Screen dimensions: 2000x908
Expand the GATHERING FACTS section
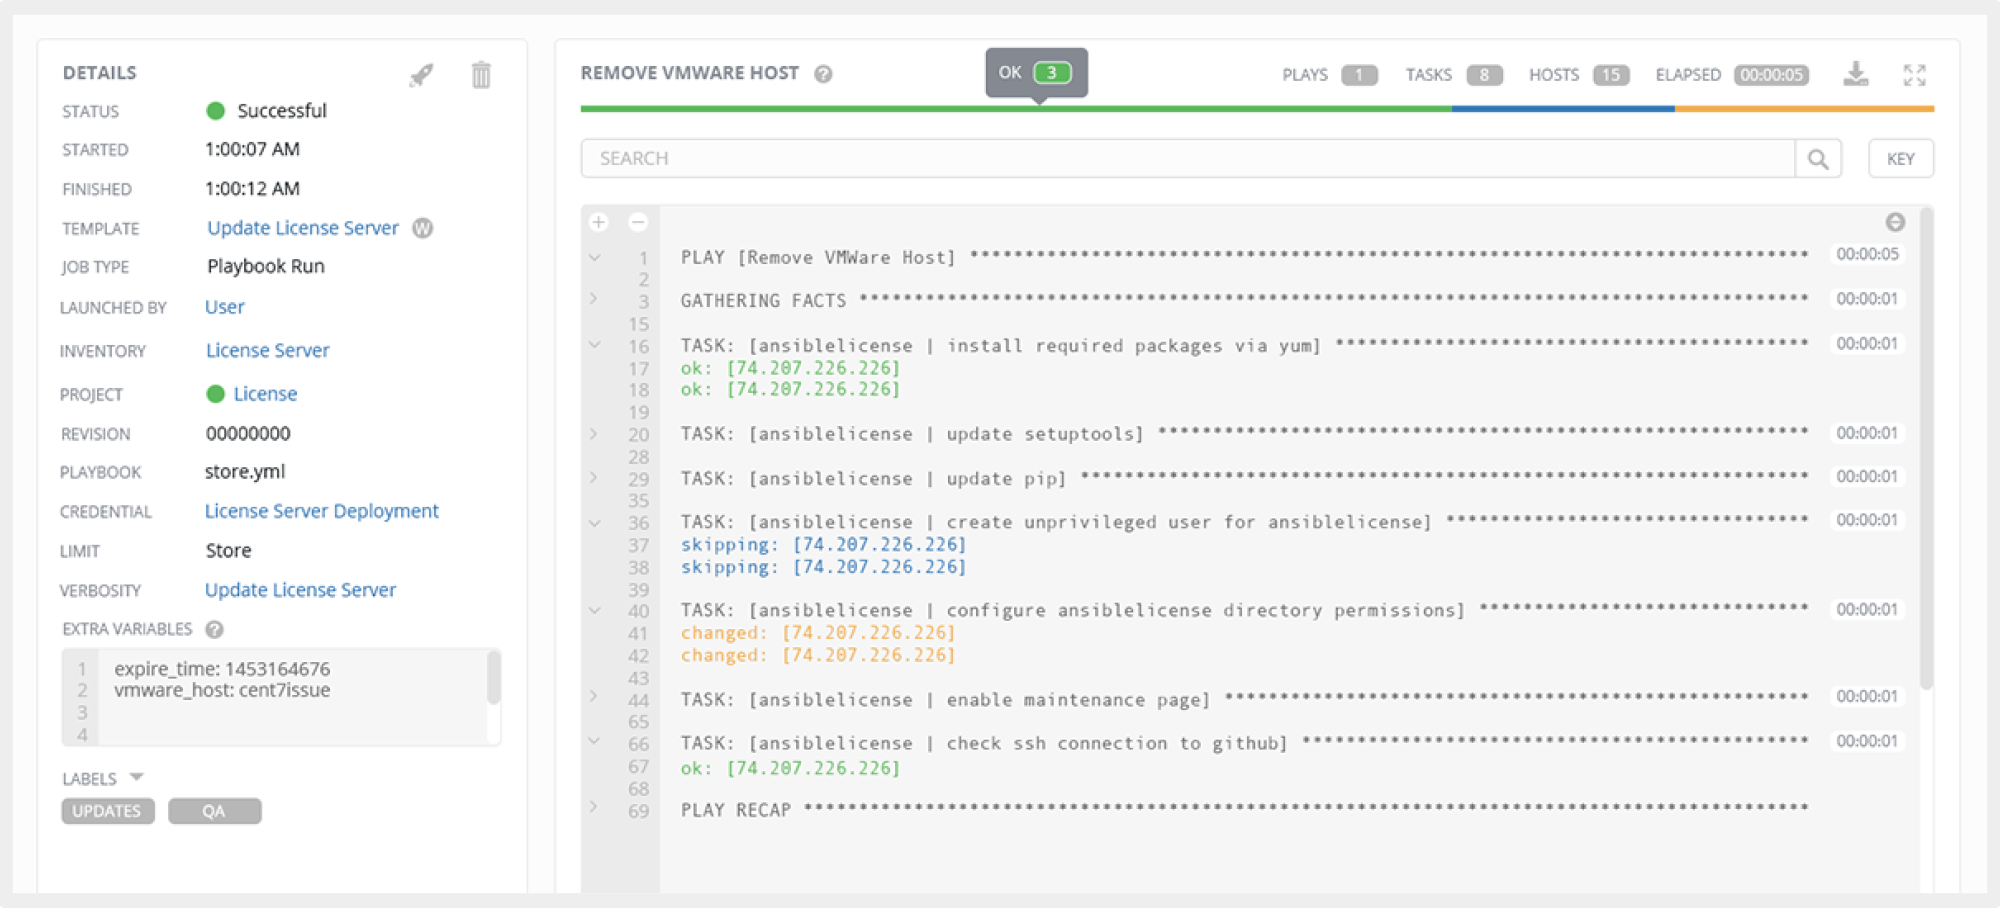click(x=594, y=299)
